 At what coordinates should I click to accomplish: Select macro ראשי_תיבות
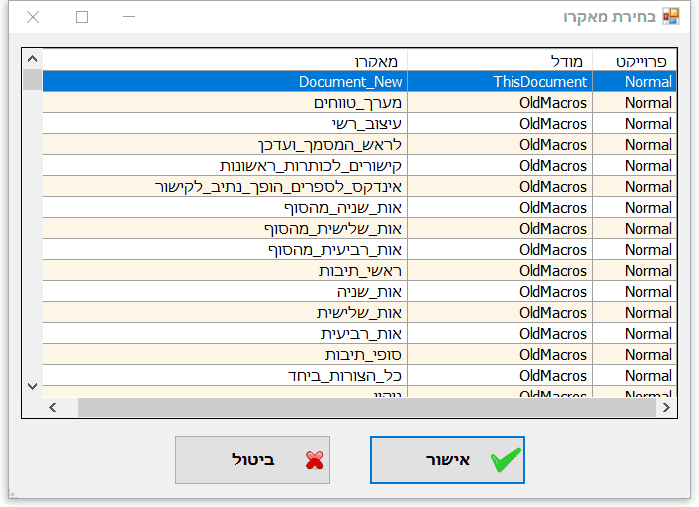click(x=225, y=270)
